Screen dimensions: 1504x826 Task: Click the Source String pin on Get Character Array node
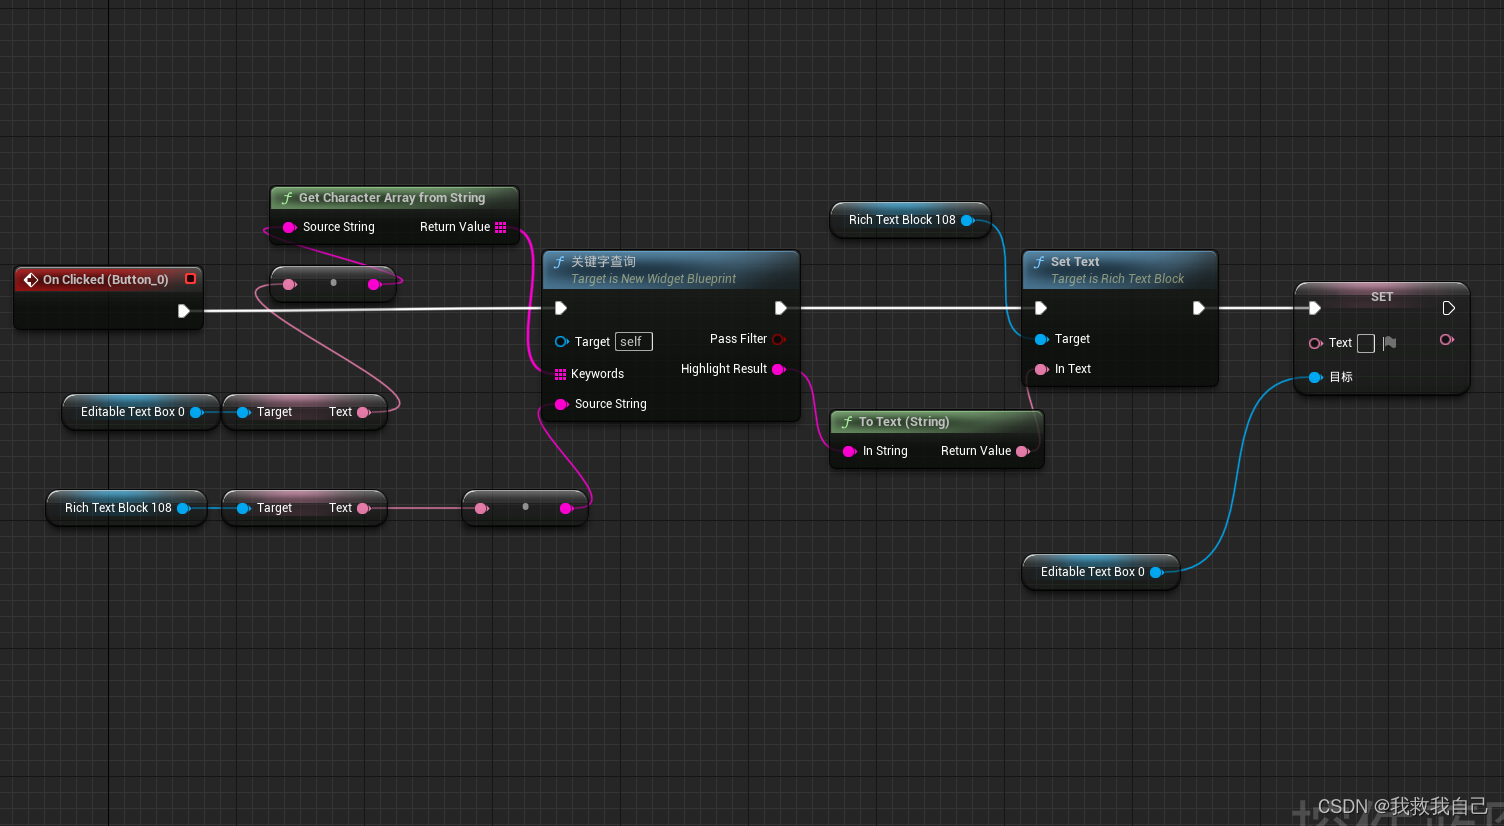tap(289, 227)
